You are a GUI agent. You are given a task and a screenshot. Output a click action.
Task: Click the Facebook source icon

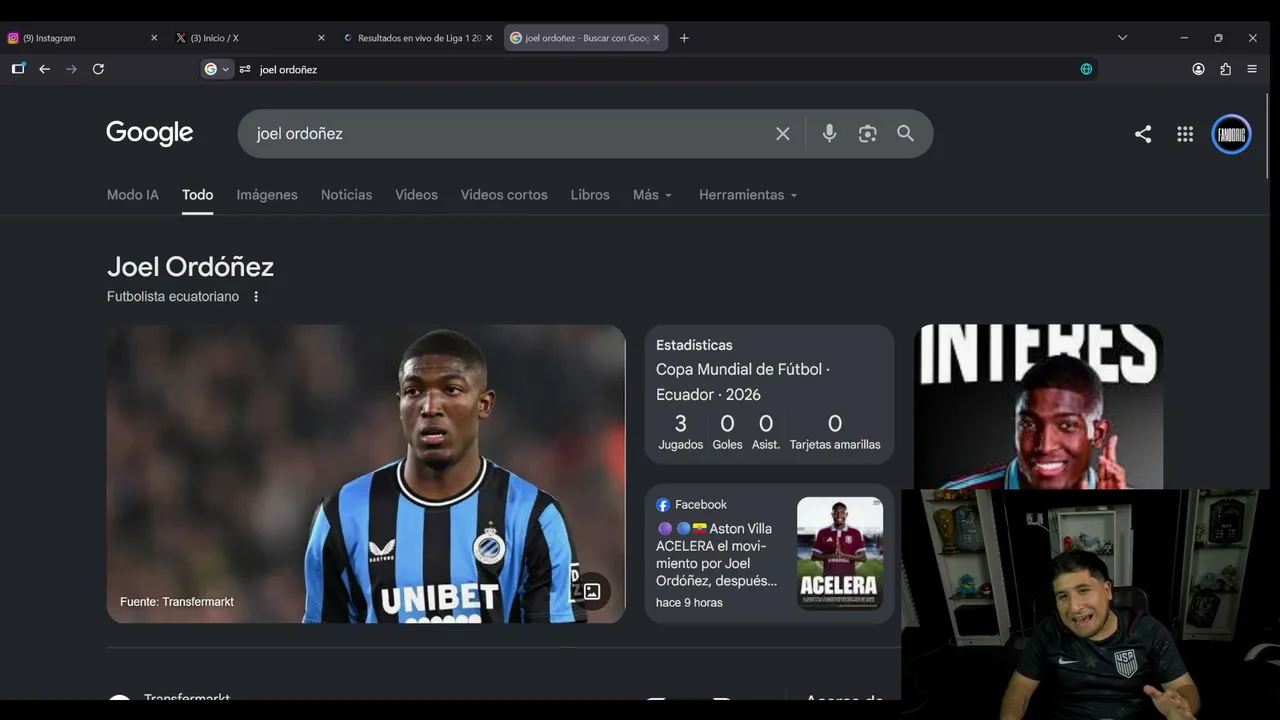pos(663,505)
